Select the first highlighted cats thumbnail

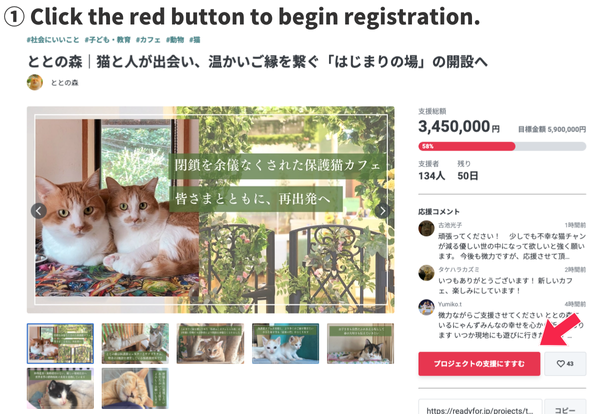coord(60,344)
